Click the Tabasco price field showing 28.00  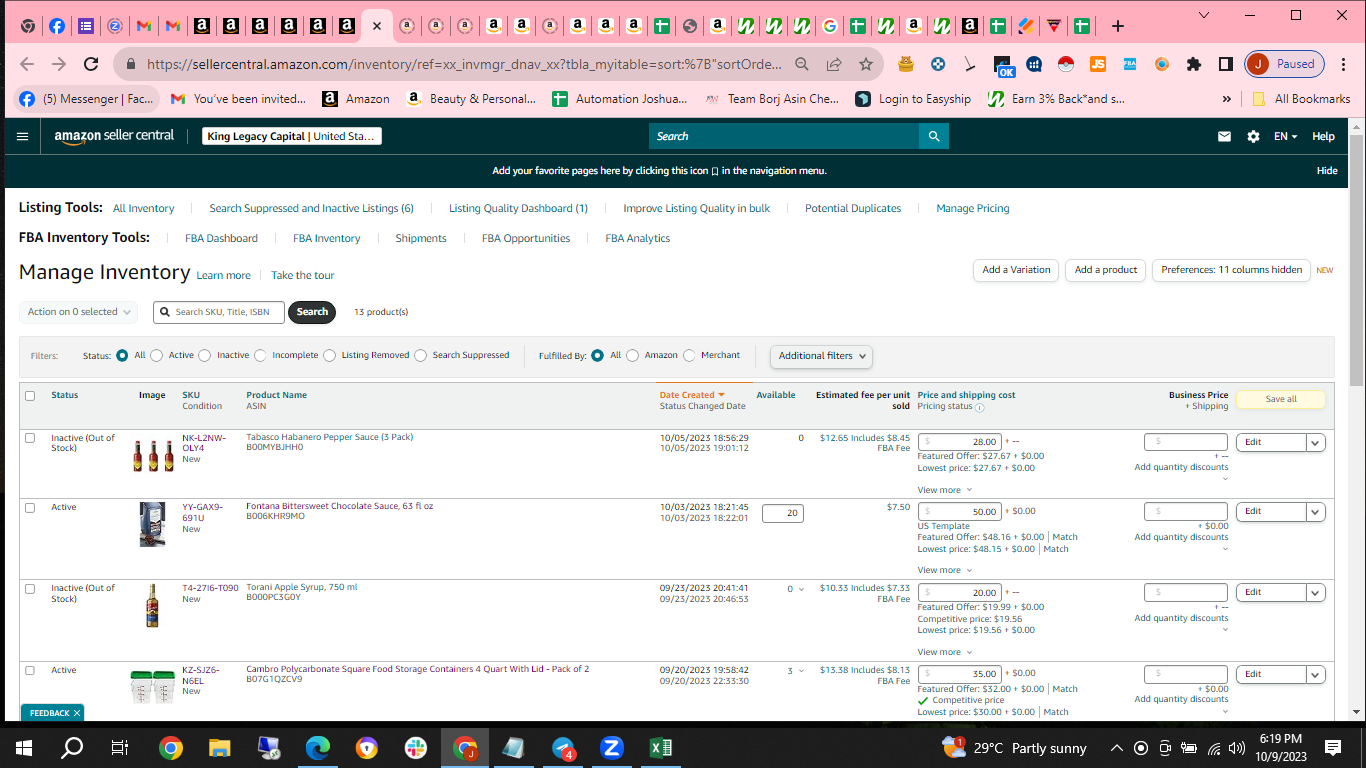click(959, 442)
